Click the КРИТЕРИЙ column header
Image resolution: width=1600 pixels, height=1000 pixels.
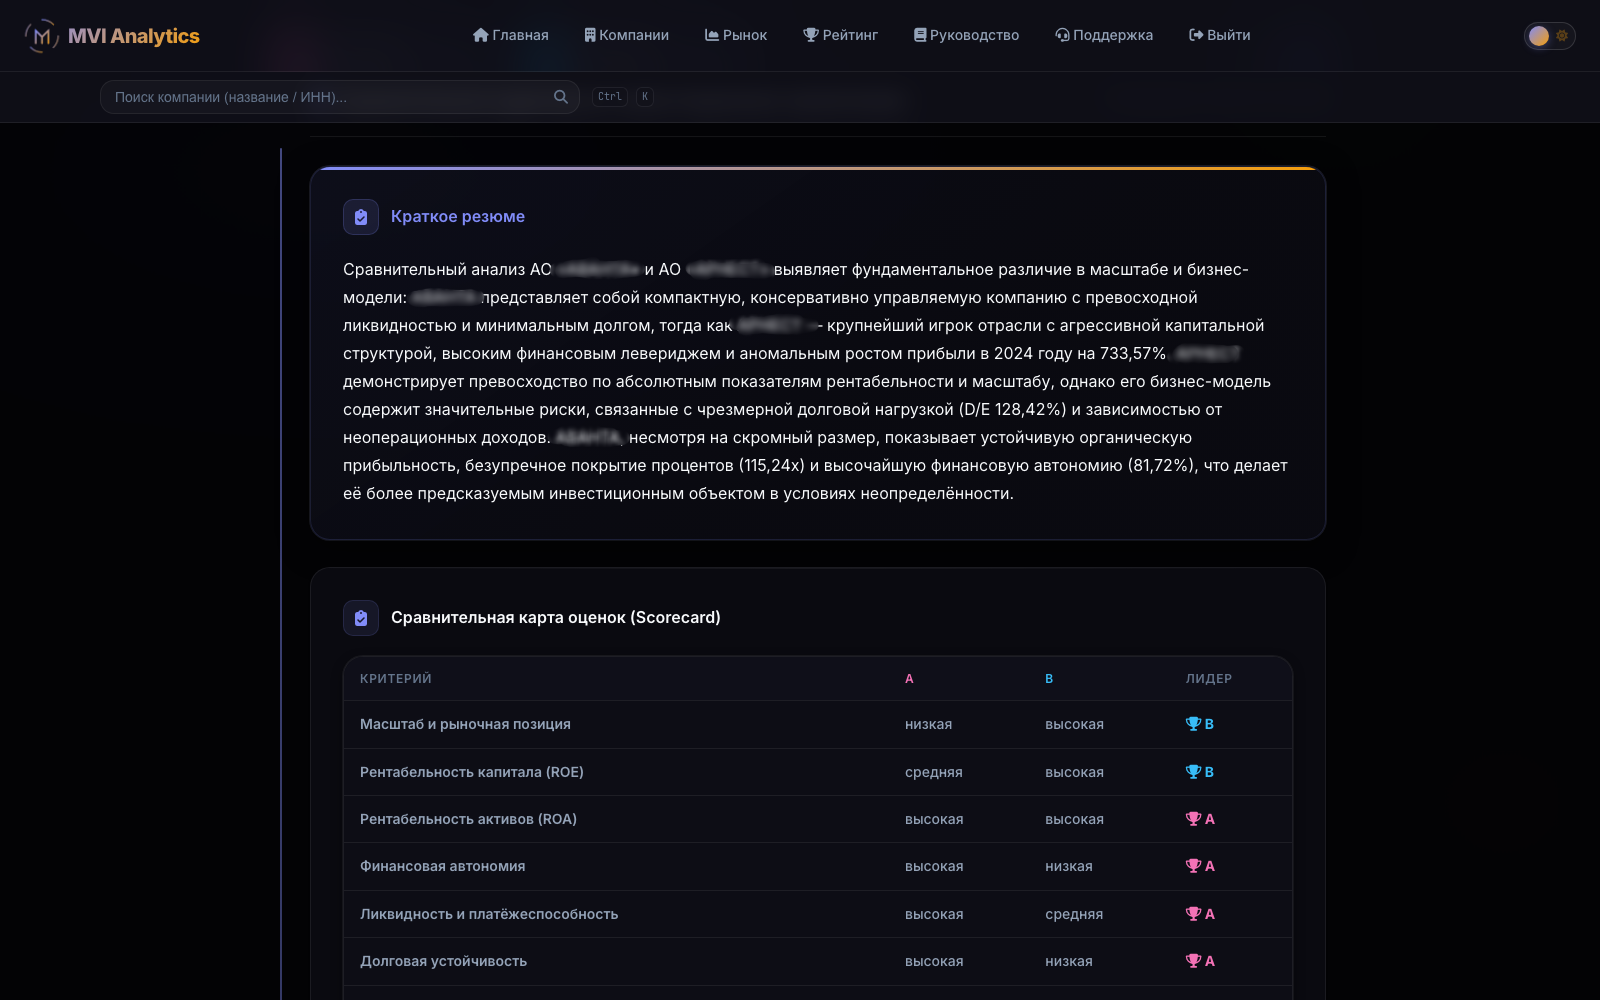point(396,679)
